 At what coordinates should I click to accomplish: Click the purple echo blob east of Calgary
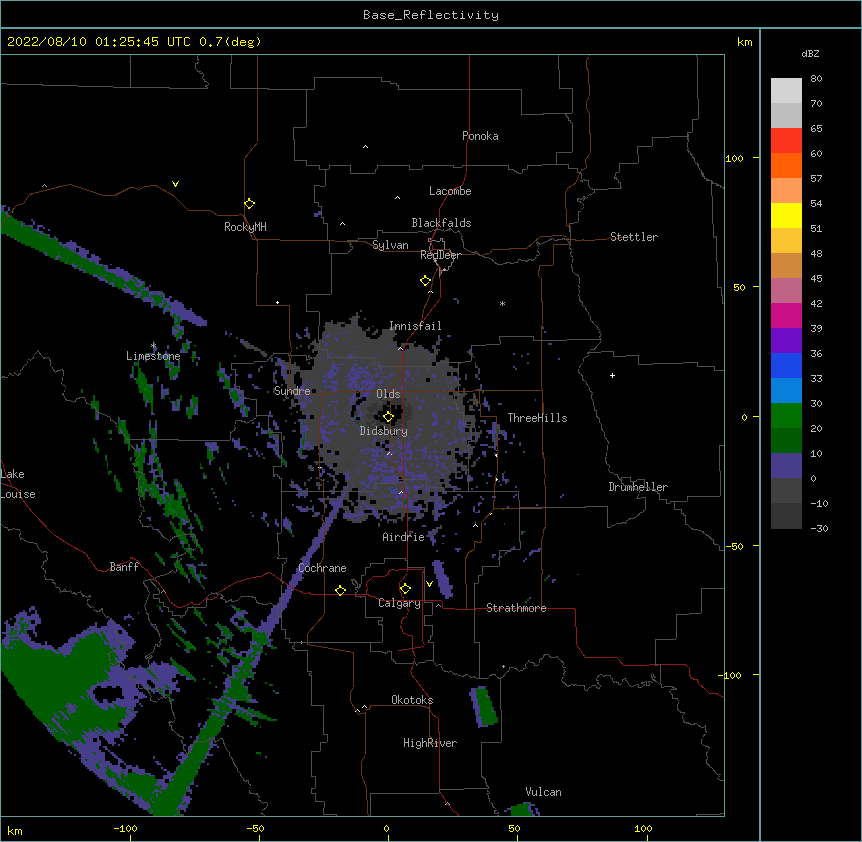(443, 579)
